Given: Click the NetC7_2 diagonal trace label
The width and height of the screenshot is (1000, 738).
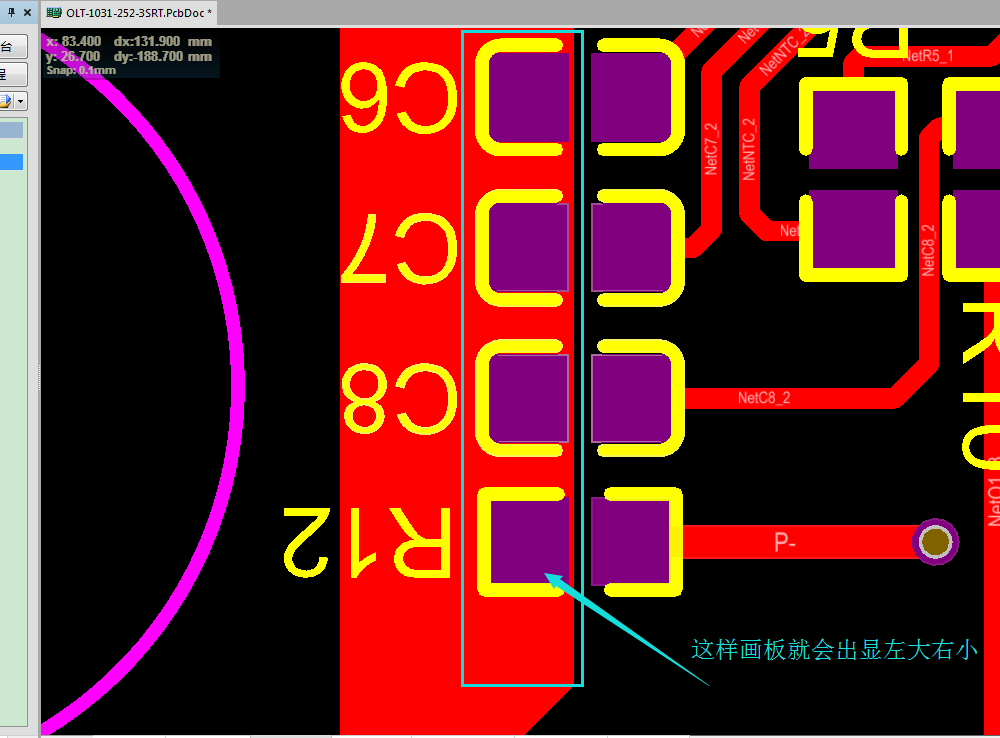Looking at the screenshot, I should [711, 148].
